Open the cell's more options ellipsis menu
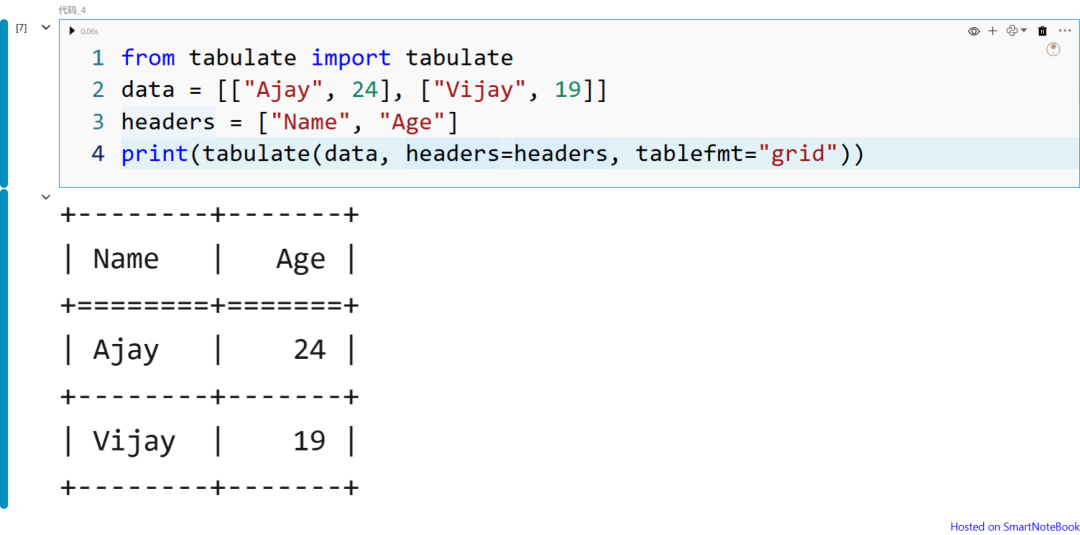Screen dimensions: 1080x535 point(1064,31)
